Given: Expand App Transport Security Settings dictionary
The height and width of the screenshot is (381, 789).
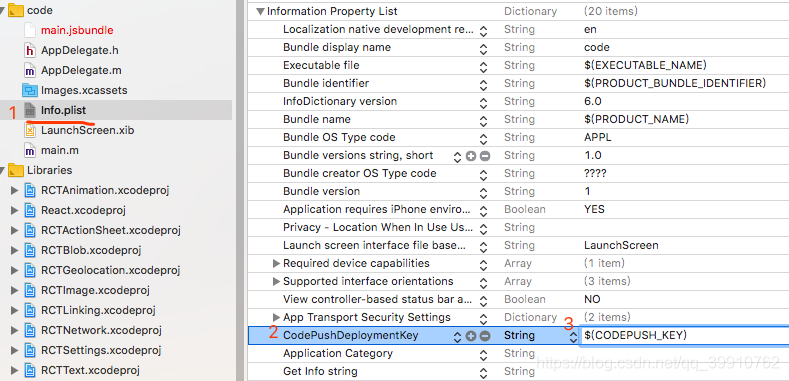Looking at the screenshot, I should pos(276,317).
